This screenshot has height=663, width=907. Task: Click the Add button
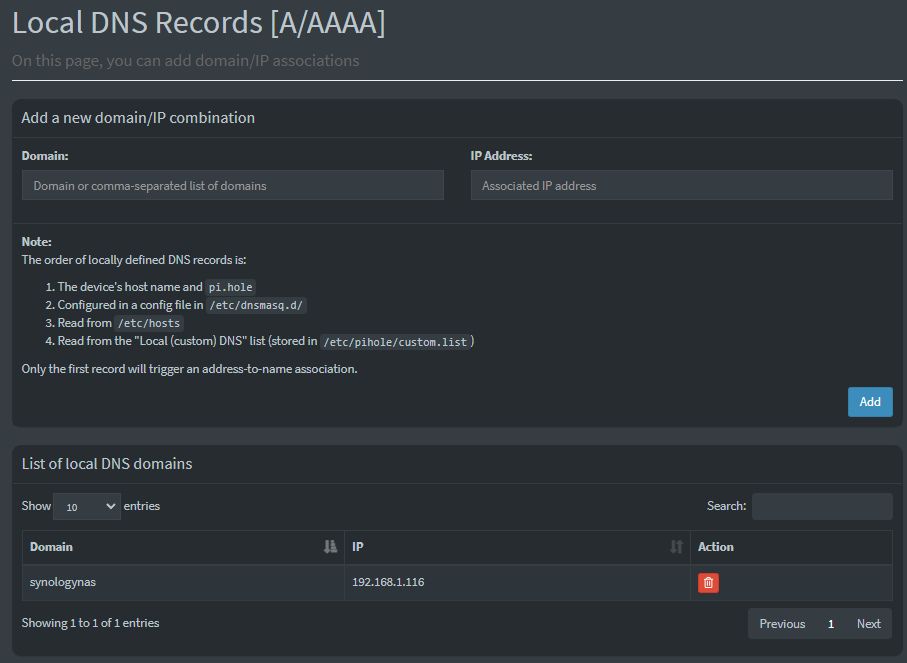870,402
